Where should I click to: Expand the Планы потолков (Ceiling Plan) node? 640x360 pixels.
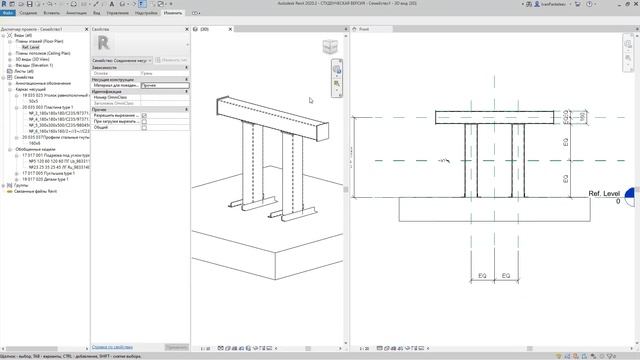[x=10, y=53]
